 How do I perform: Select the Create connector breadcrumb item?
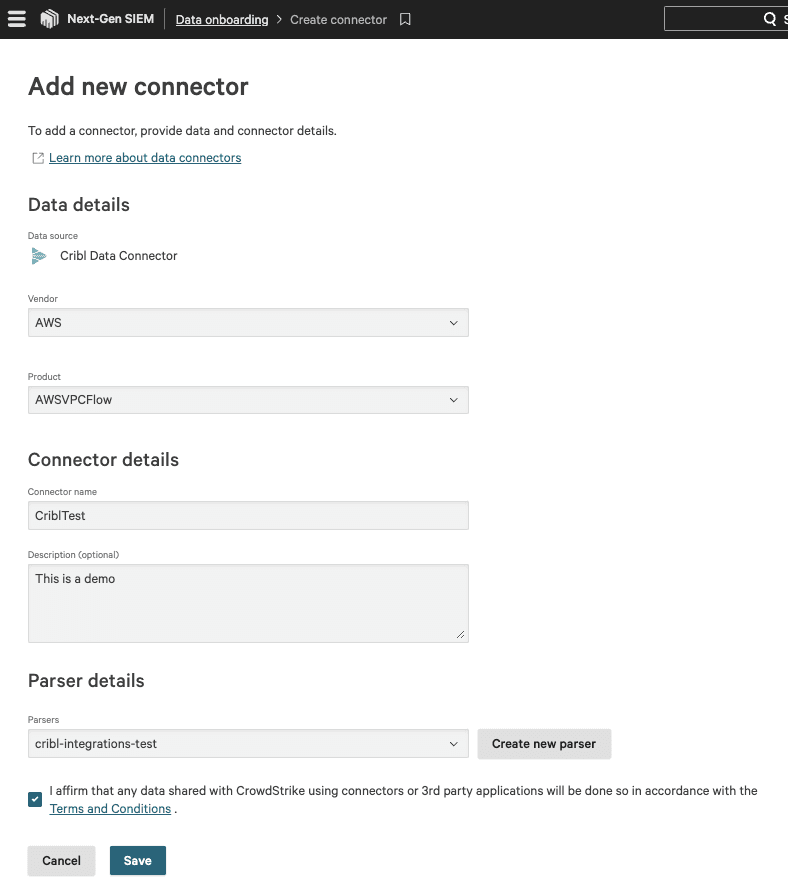pos(338,19)
